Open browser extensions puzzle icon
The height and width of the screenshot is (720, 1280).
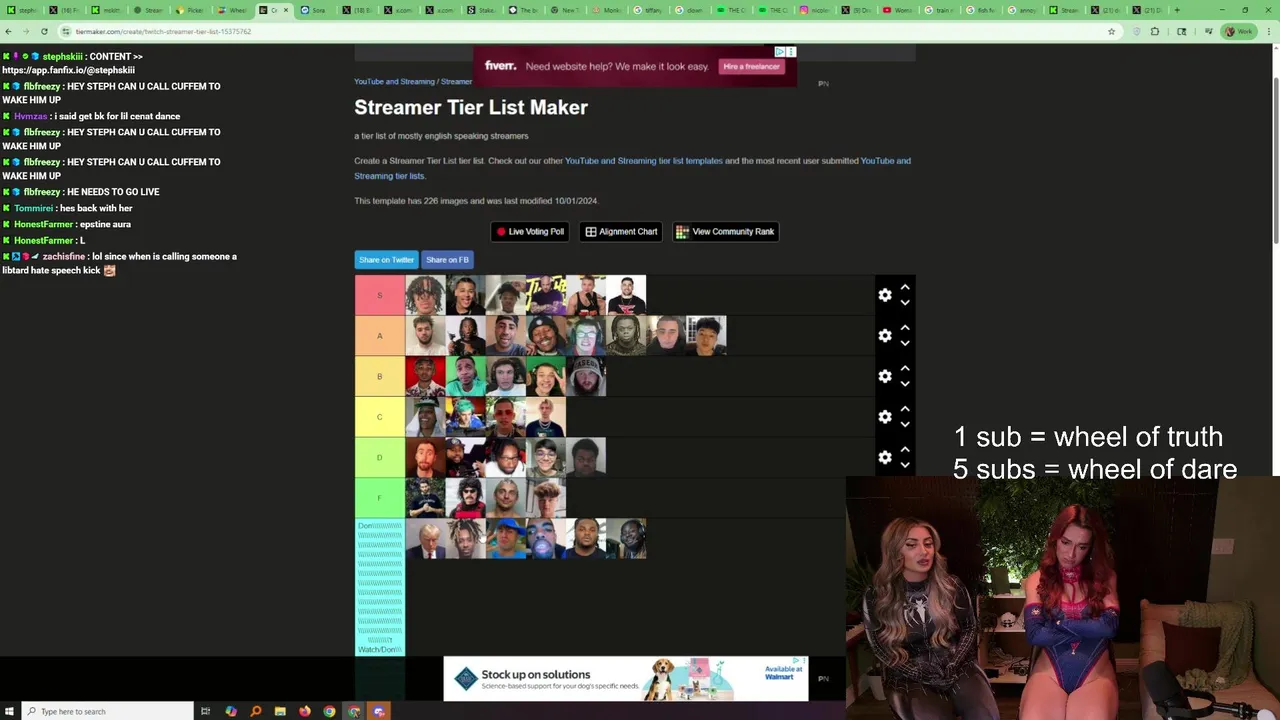(1155, 31)
